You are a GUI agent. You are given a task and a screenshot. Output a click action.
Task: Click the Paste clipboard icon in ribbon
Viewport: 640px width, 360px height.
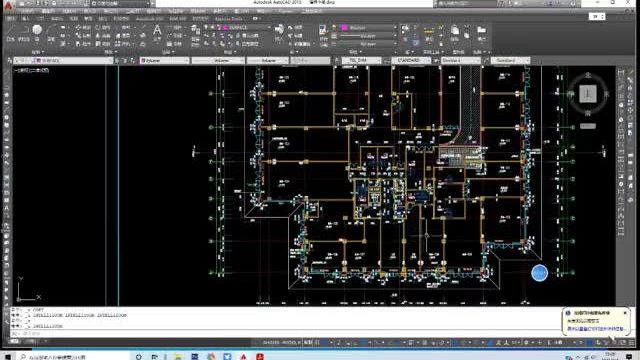(x=454, y=30)
